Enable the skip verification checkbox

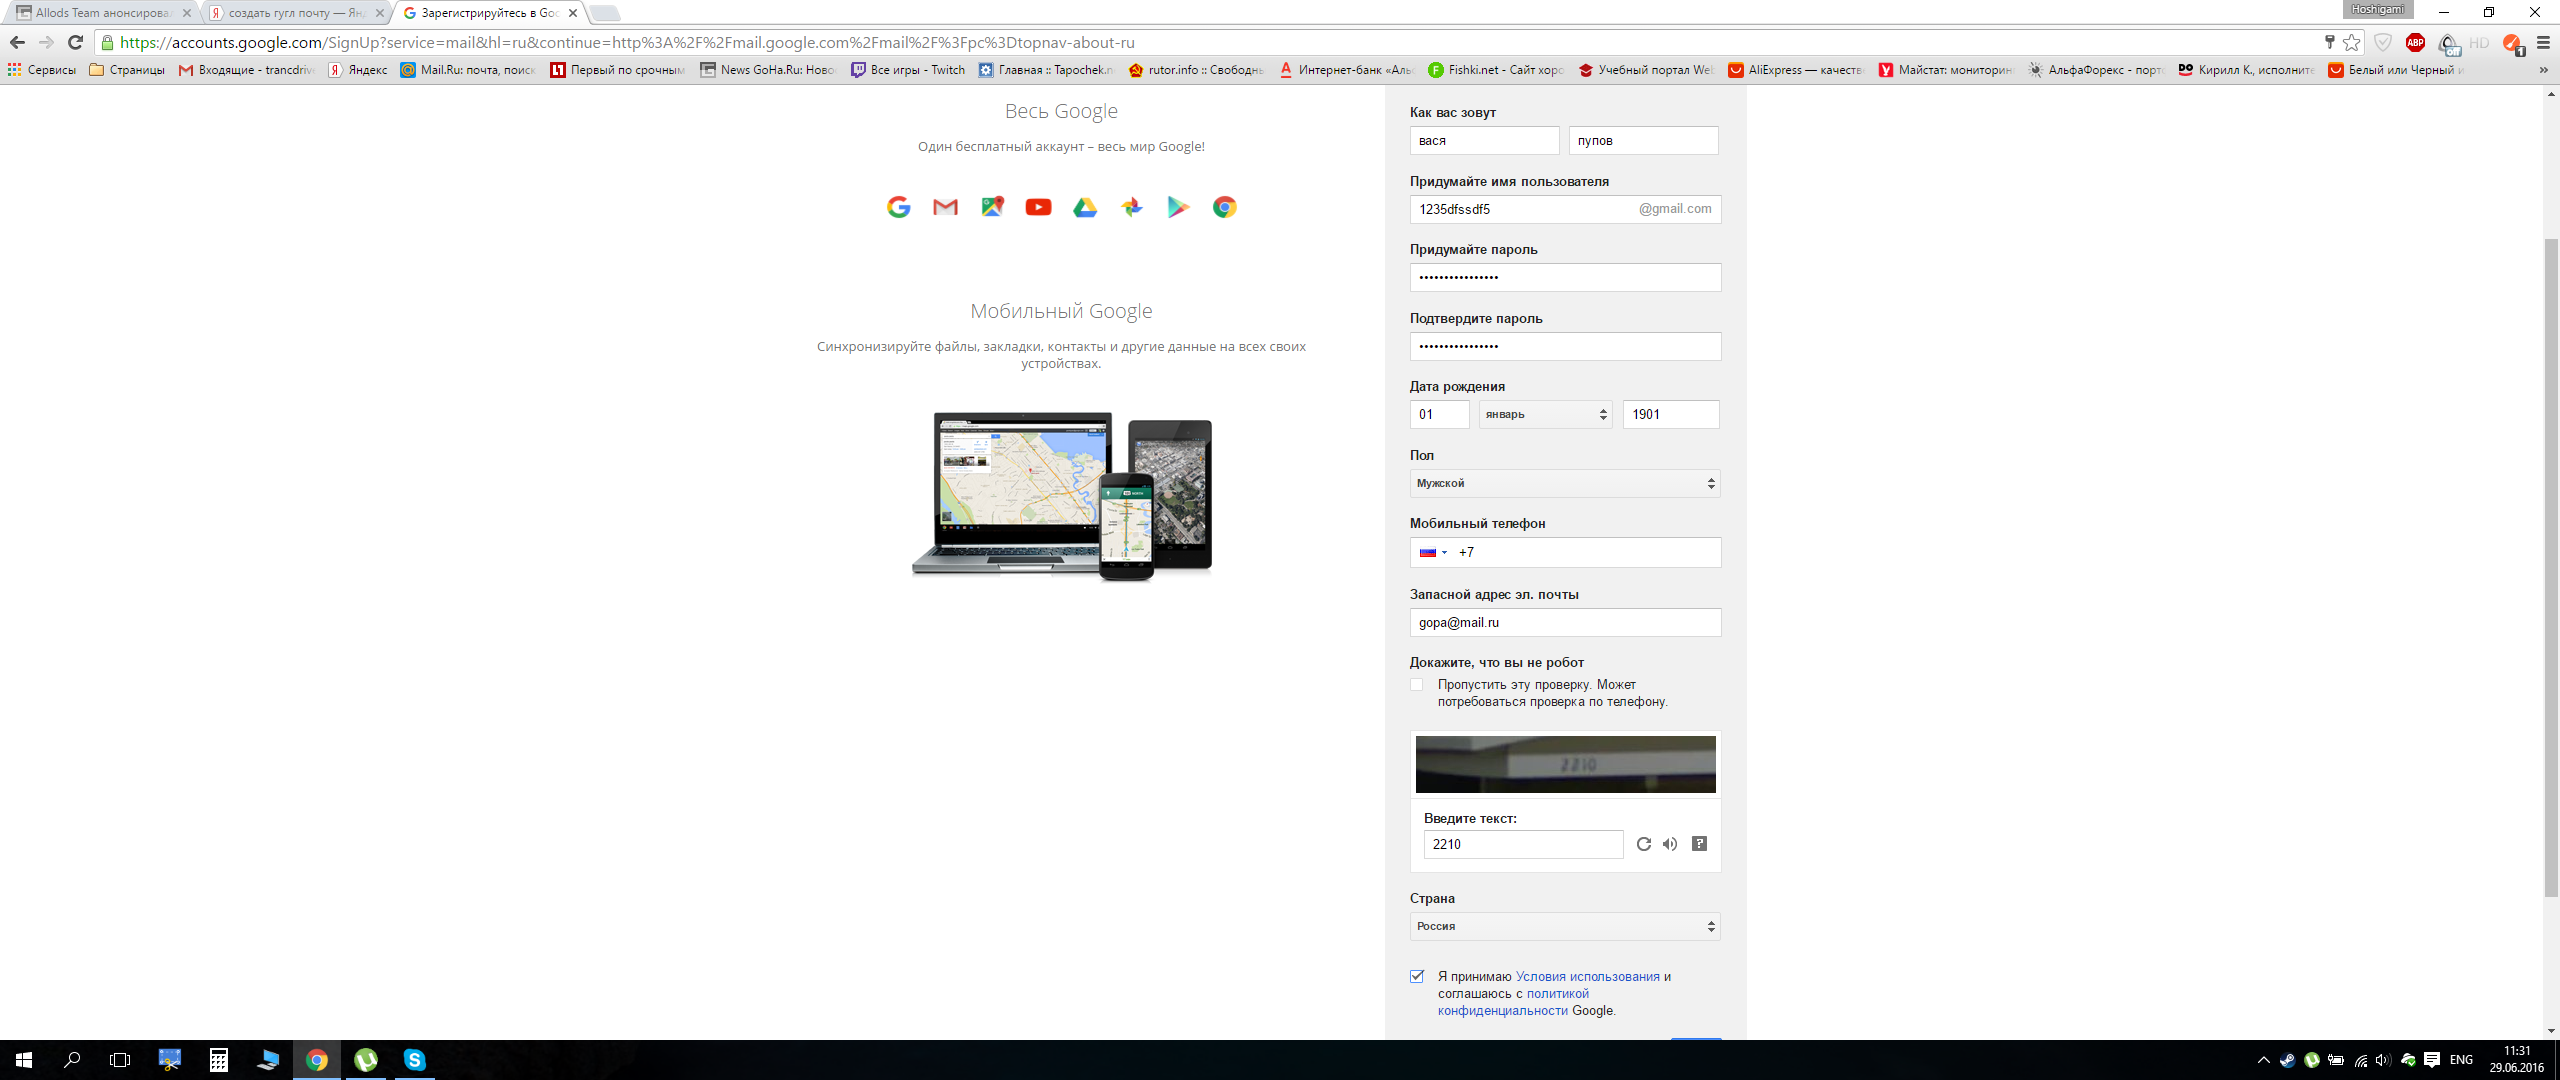coord(1416,685)
